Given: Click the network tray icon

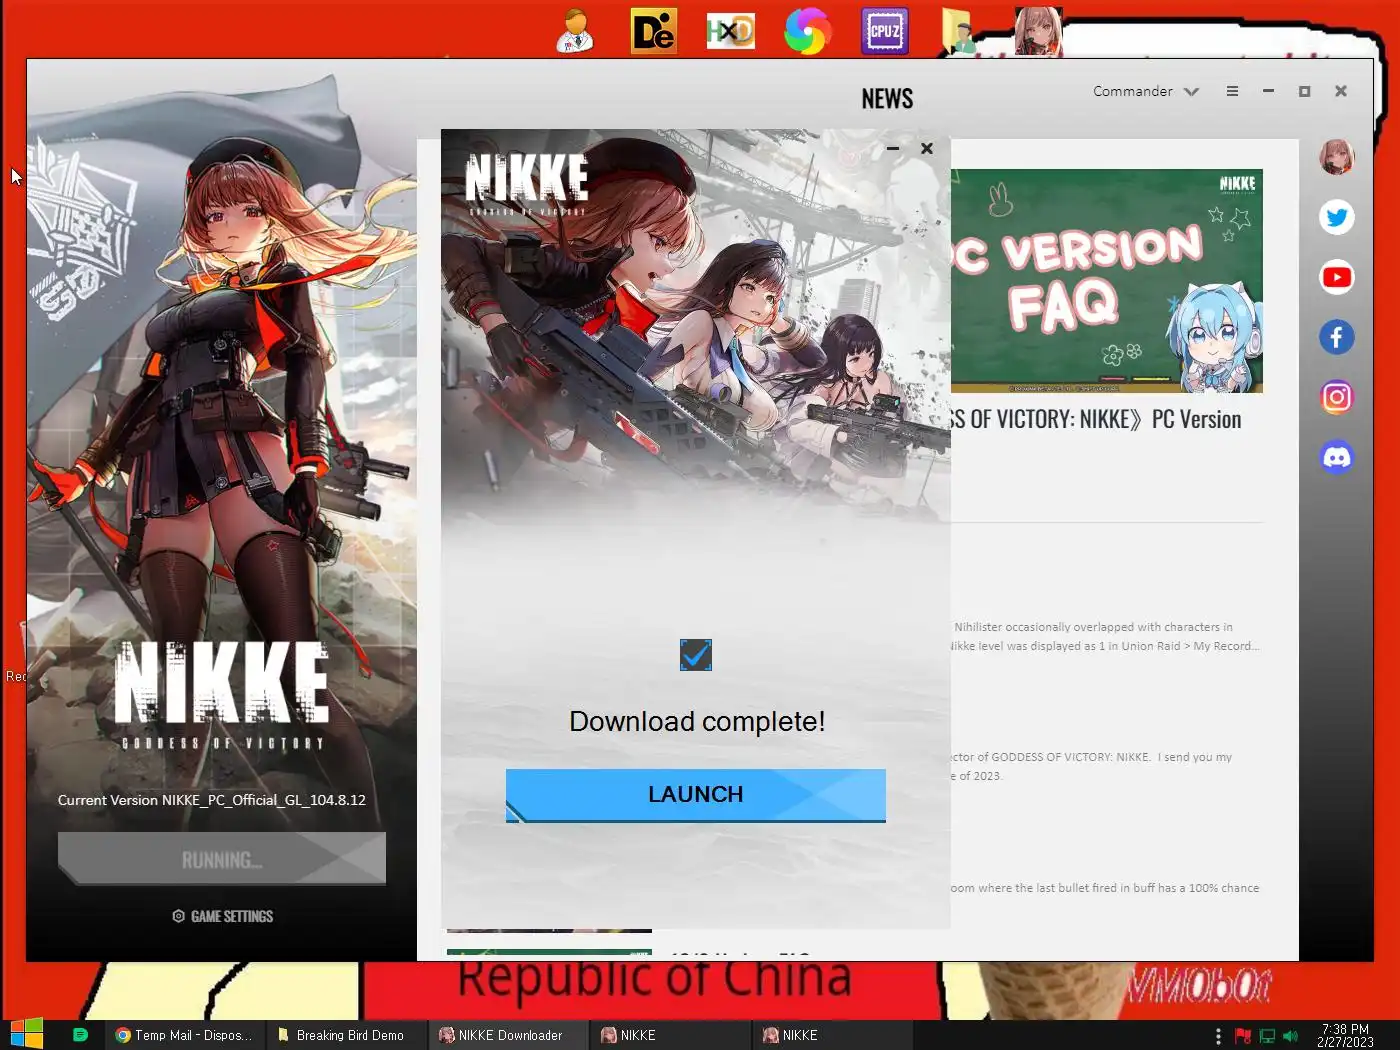Looking at the screenshot, I should pos(1267,1036).
